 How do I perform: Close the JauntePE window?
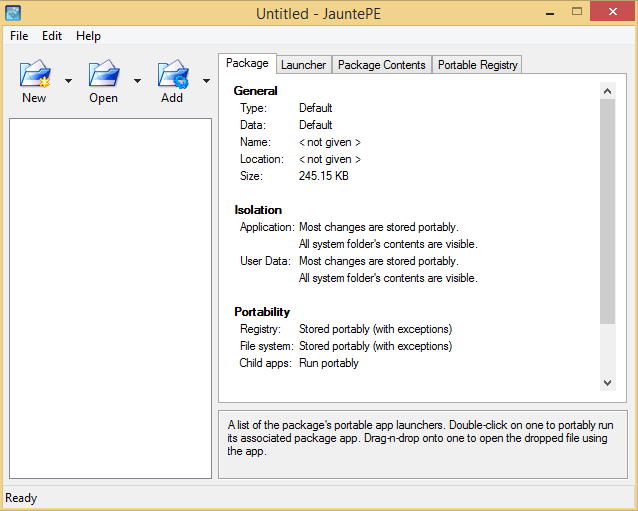coord(613,12)
